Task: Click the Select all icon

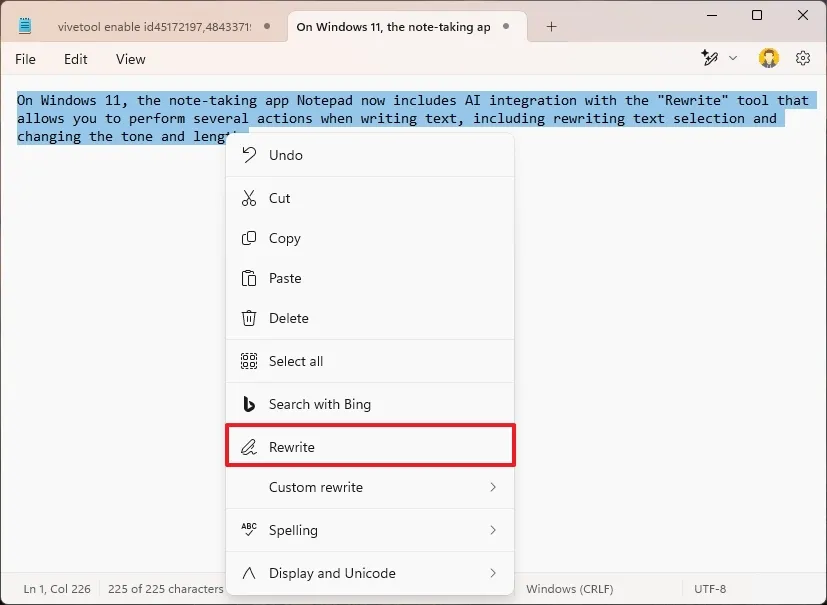Action: (248, 361)
